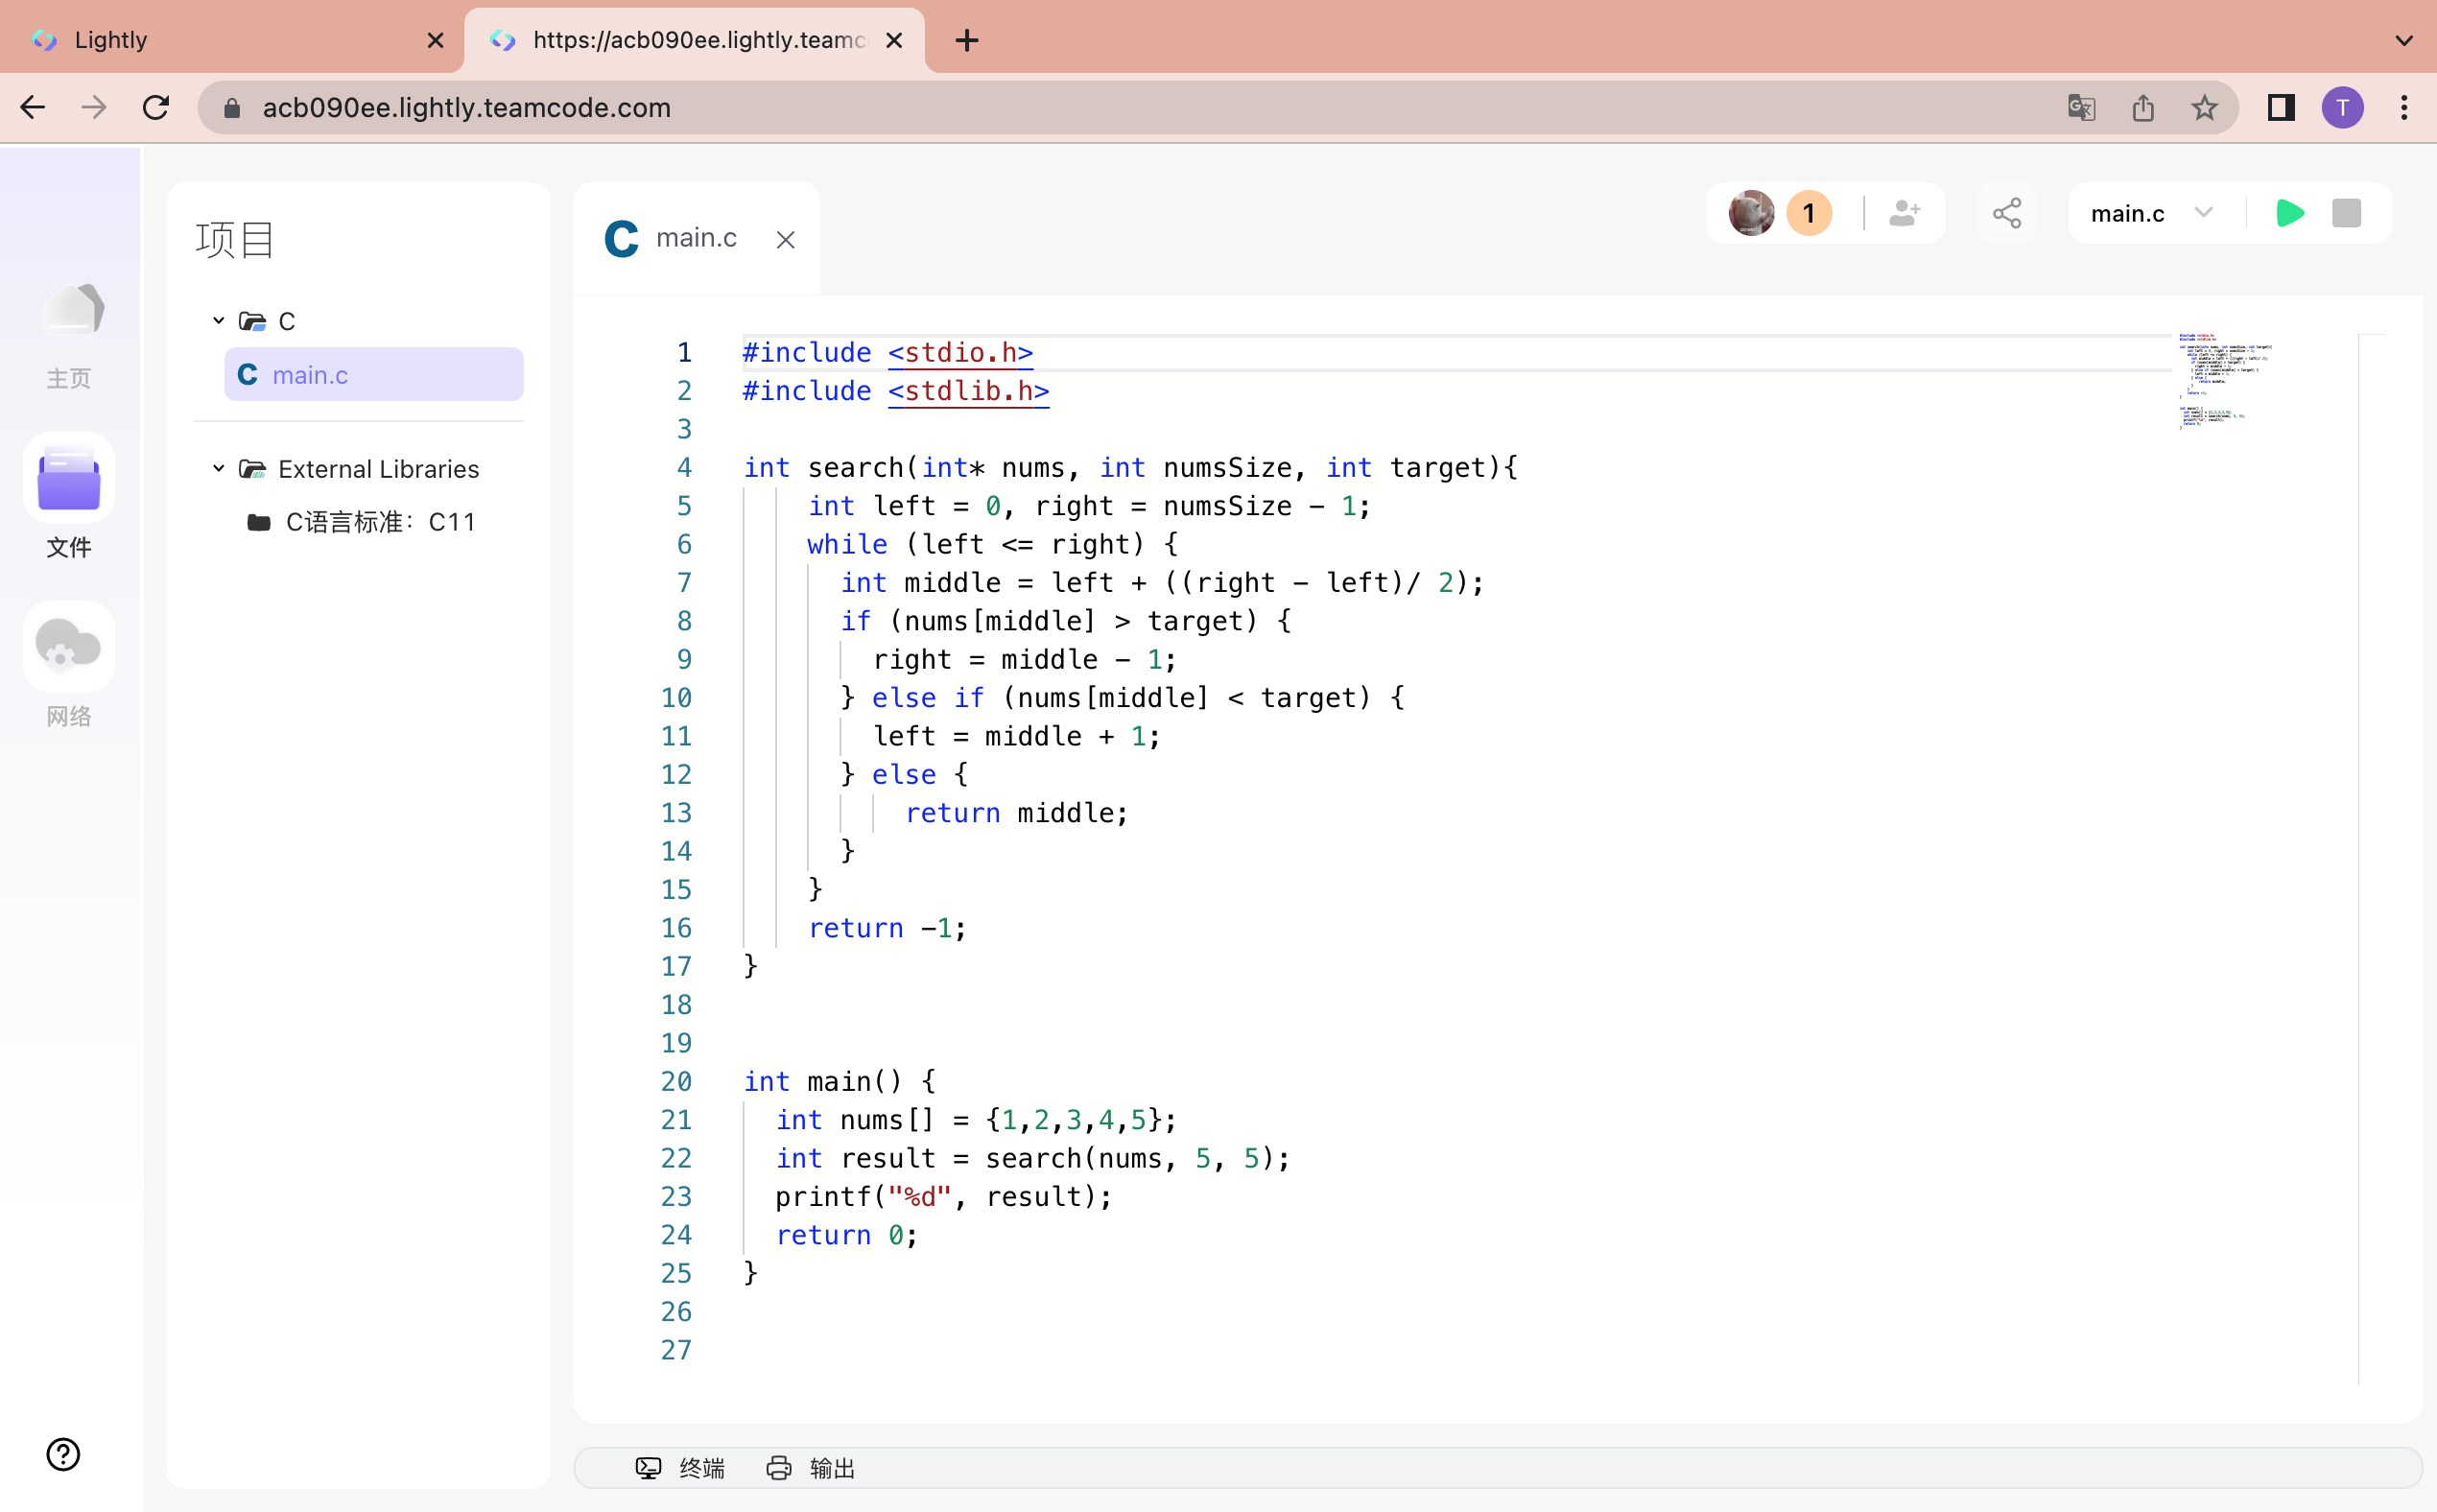Select main.c in the project tree
Image resolution: width=2437 pixels, height=1512 pixels.
pyautogui.click(x=311, y=374)
